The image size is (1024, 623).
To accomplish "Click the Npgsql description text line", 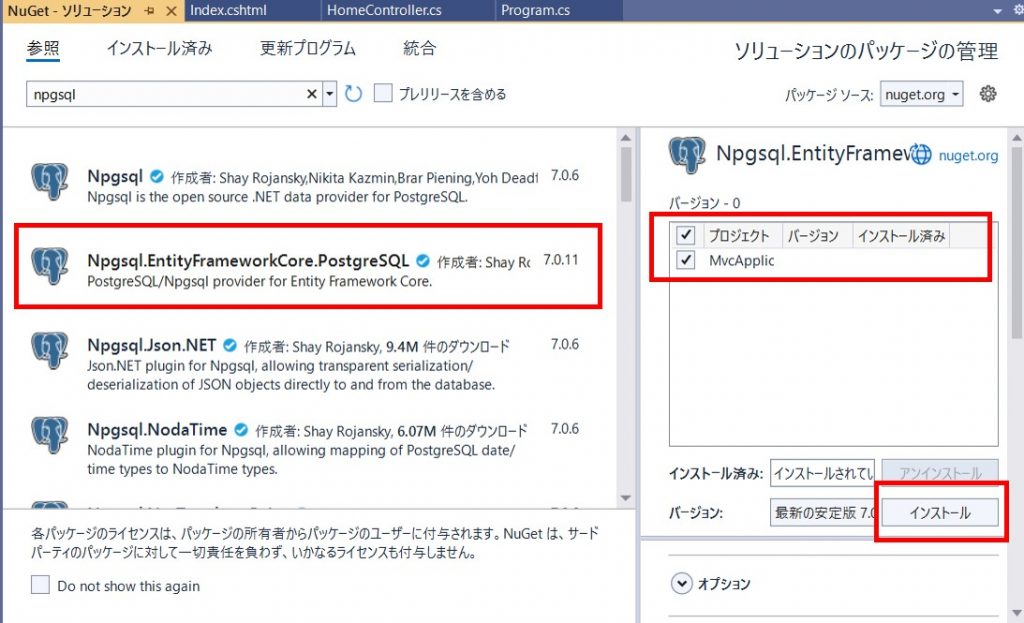I will pos(277,197).
